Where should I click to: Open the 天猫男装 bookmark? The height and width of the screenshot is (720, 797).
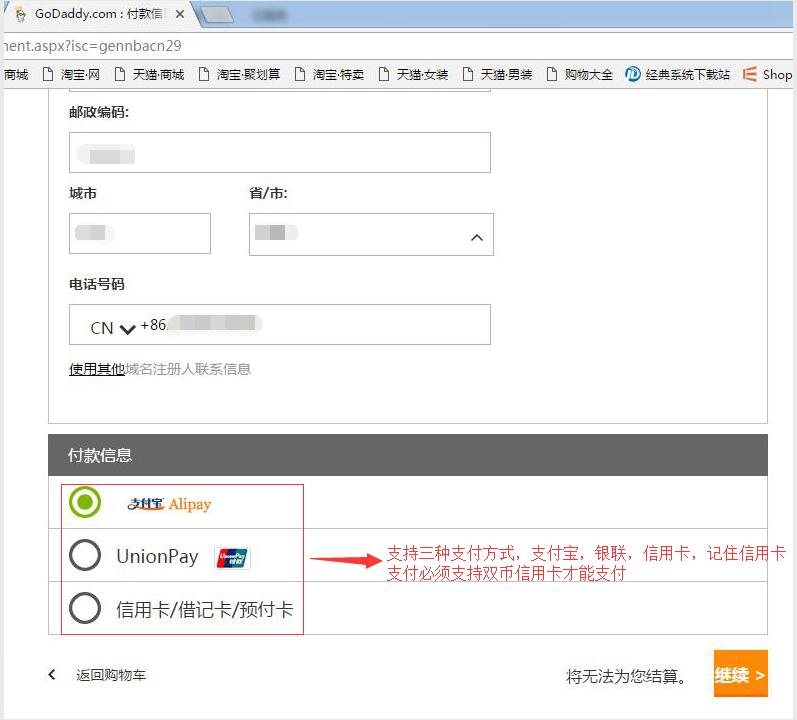pos(498,75)
